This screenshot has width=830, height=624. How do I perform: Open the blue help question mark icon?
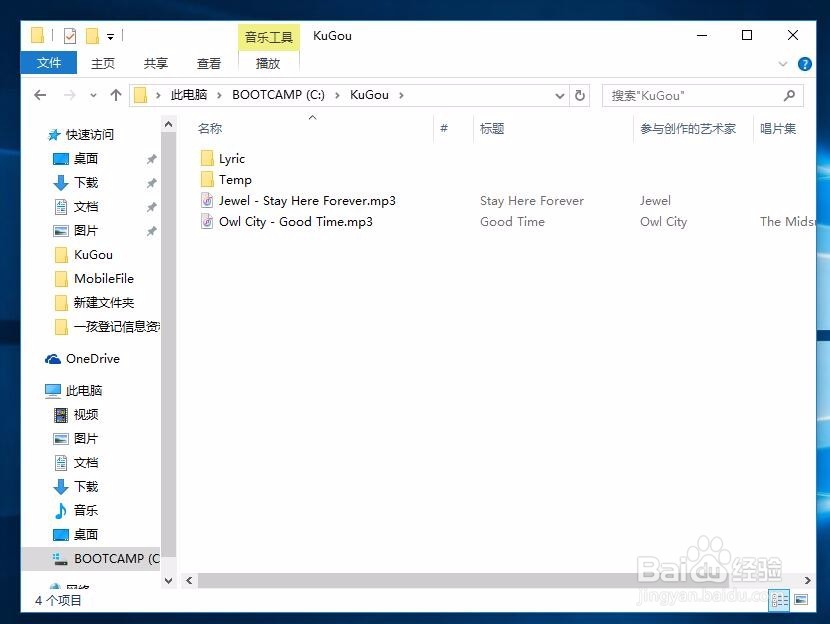[x=805, y=64]
